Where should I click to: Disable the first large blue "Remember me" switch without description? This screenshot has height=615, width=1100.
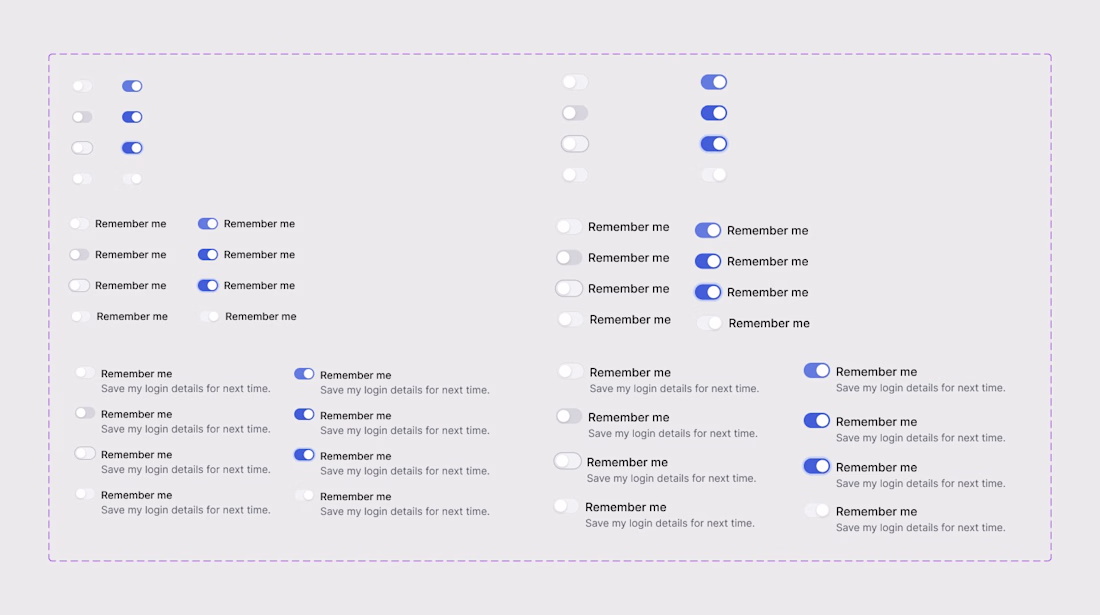pos(708,230)
